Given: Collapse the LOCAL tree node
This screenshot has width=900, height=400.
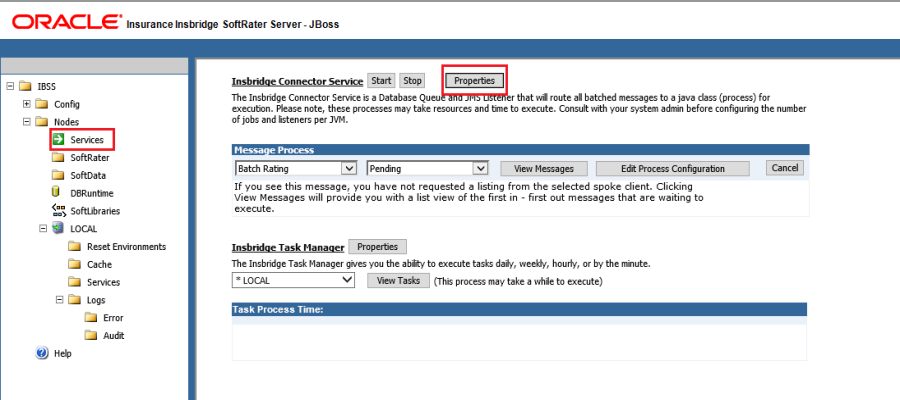Looking at the screenshot, I should coord(42,228).
